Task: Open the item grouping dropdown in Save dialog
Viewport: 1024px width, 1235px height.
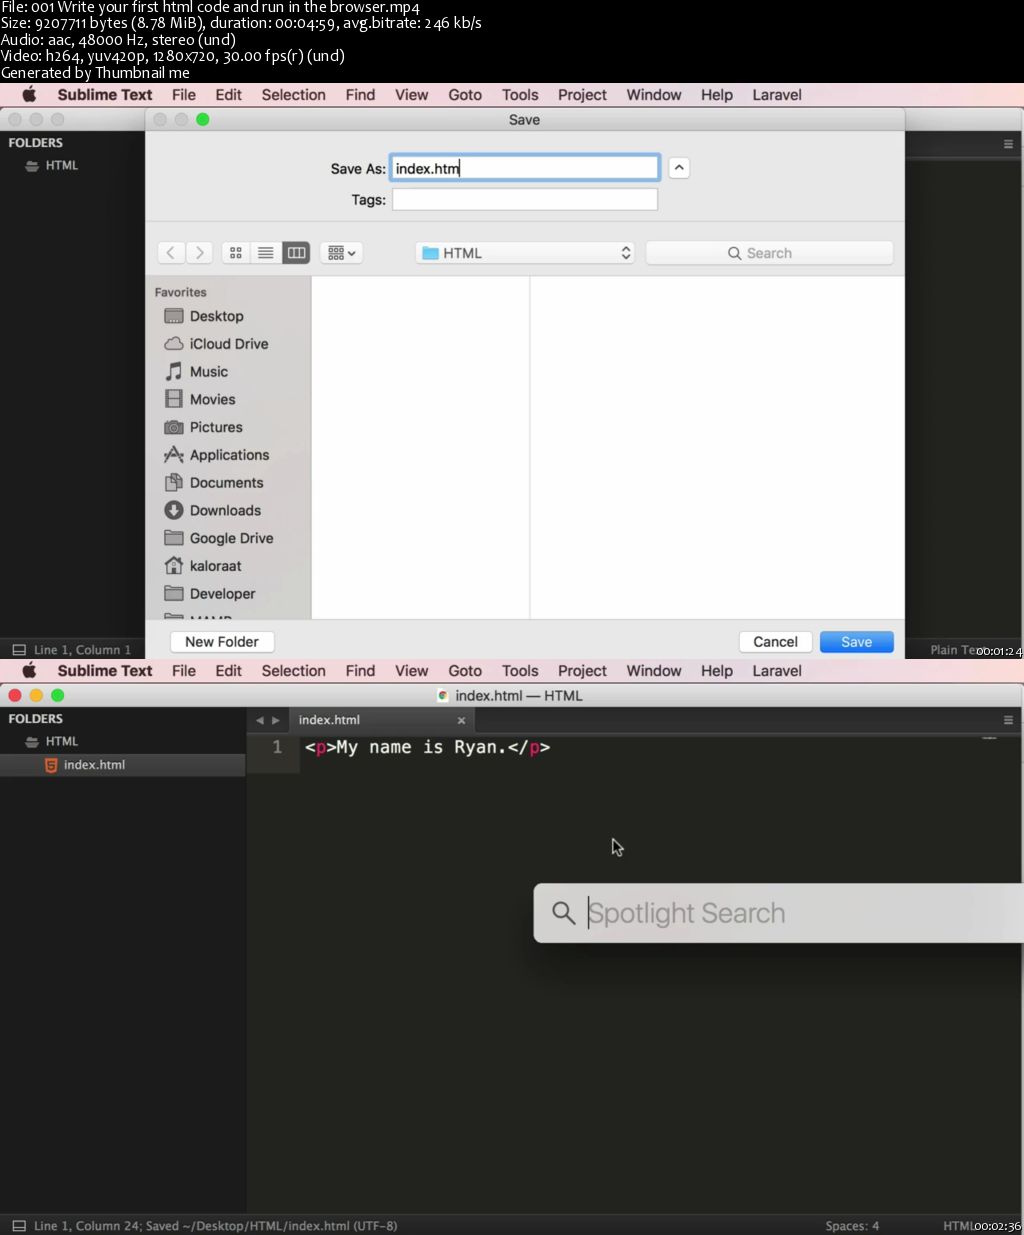Action: [x=341, y=253]
